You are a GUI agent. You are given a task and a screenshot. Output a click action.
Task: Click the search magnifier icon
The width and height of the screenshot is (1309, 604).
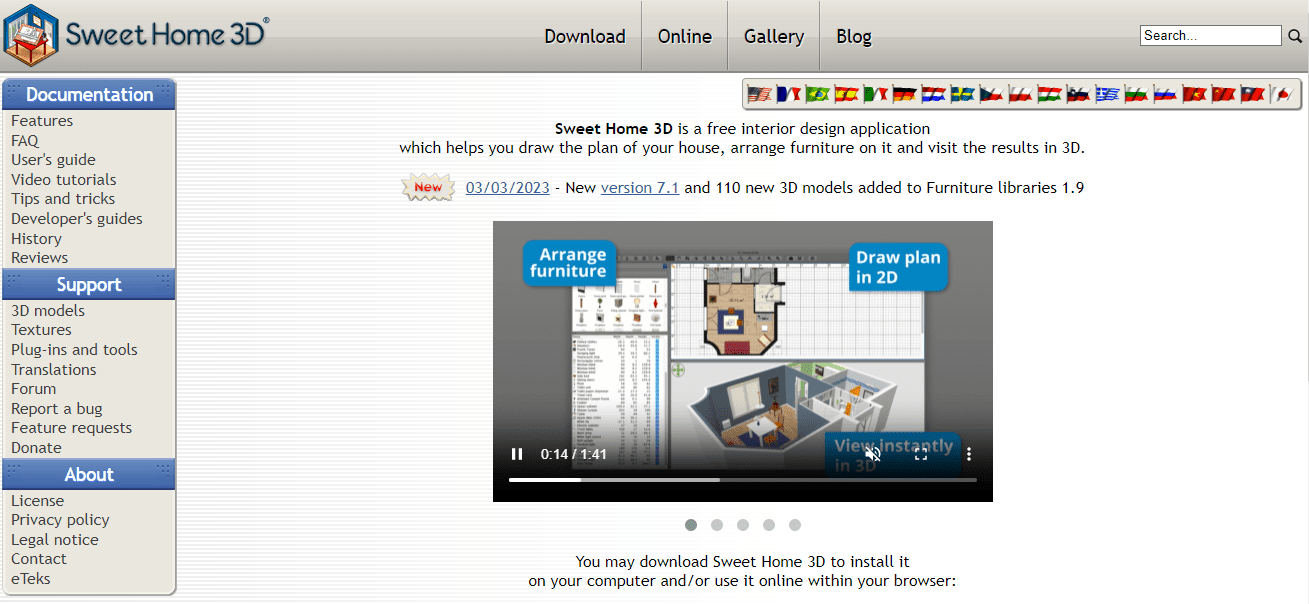point(1295,36)
